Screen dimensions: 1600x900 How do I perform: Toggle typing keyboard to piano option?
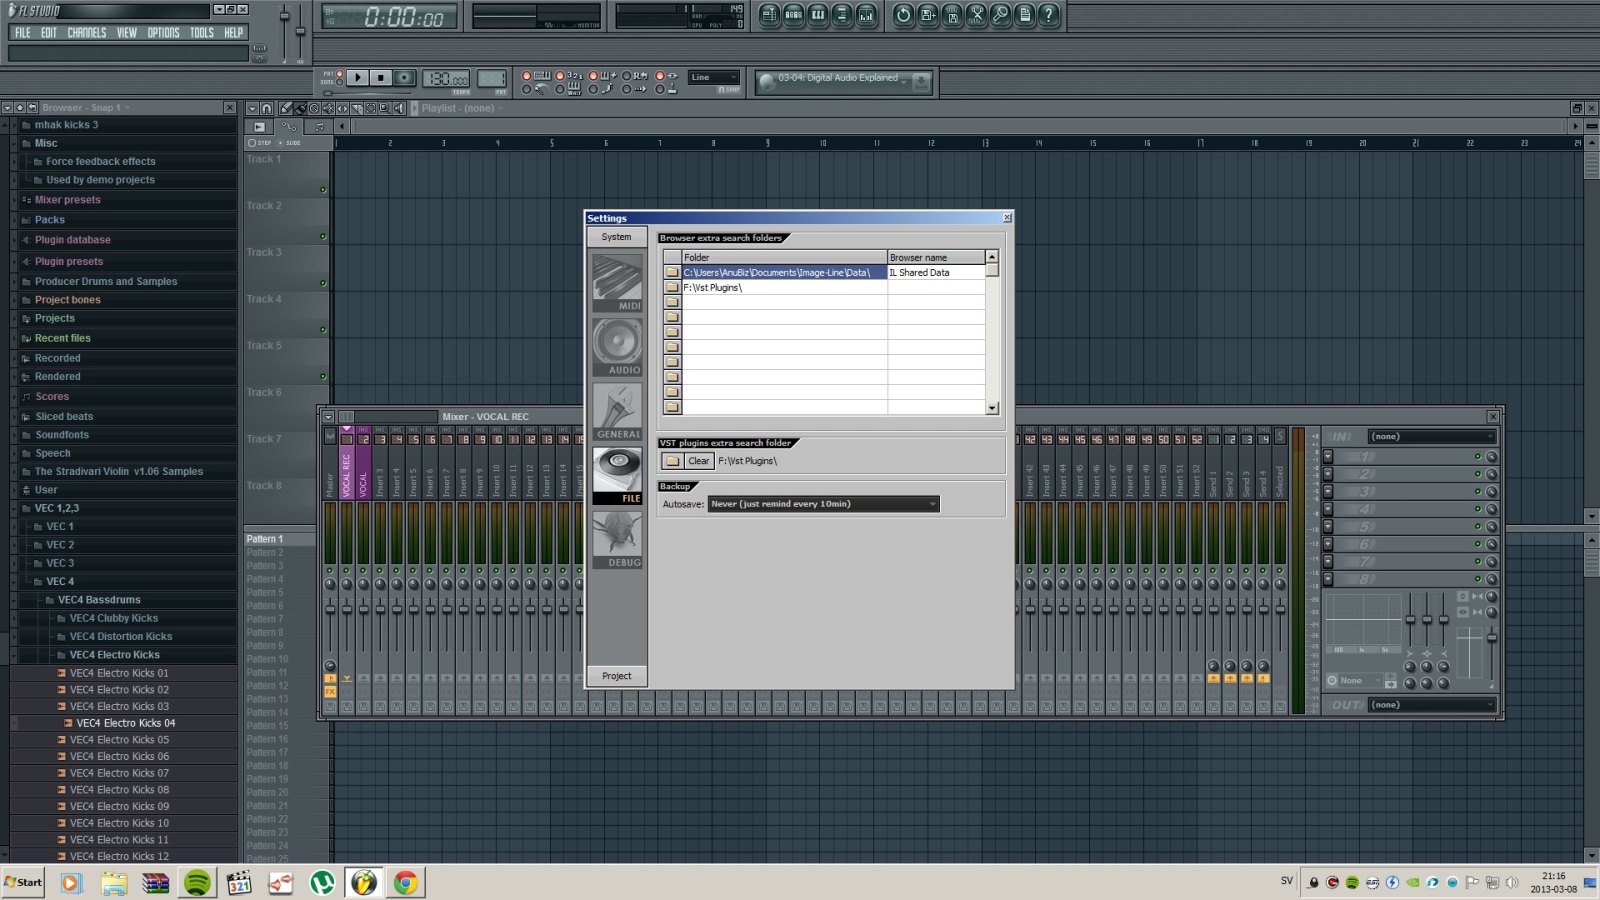point(527,76)
